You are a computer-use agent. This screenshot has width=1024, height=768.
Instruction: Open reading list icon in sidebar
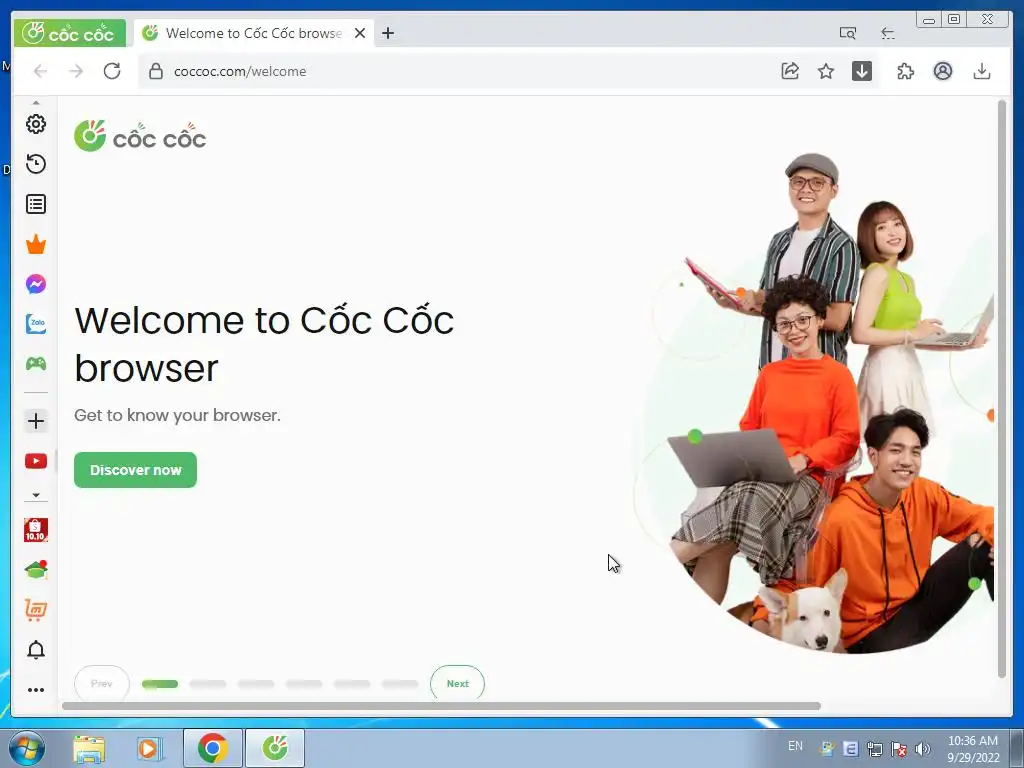(36, 204)
